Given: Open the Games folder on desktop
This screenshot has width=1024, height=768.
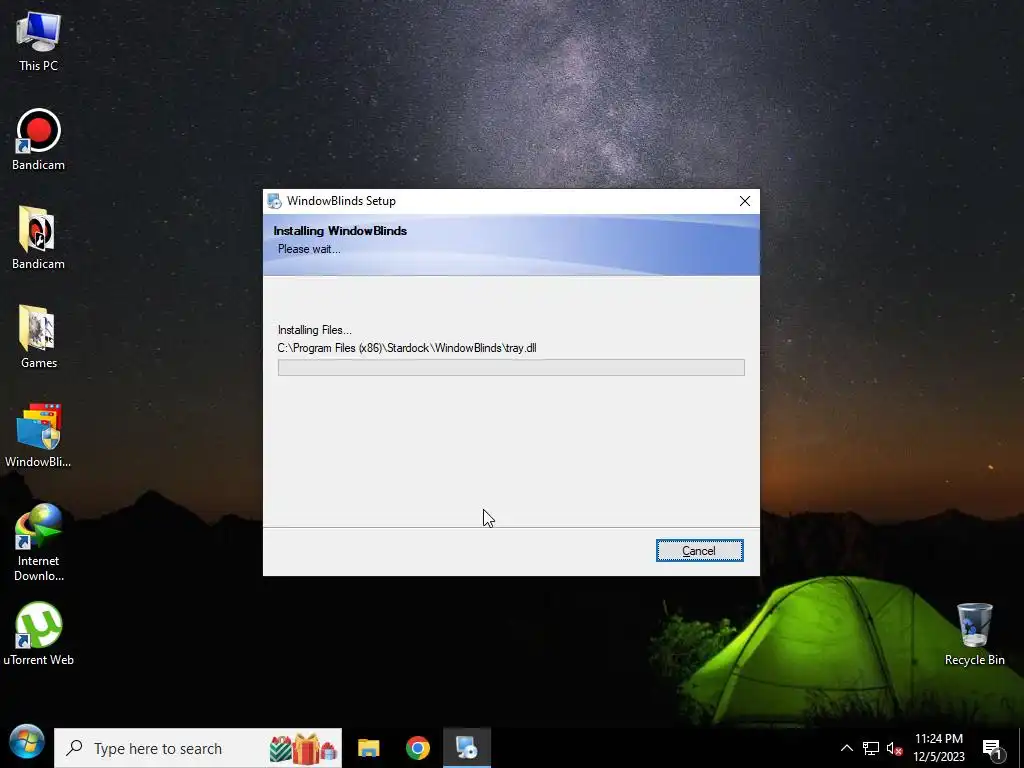Looking at the screenshot, I should 38,337.
